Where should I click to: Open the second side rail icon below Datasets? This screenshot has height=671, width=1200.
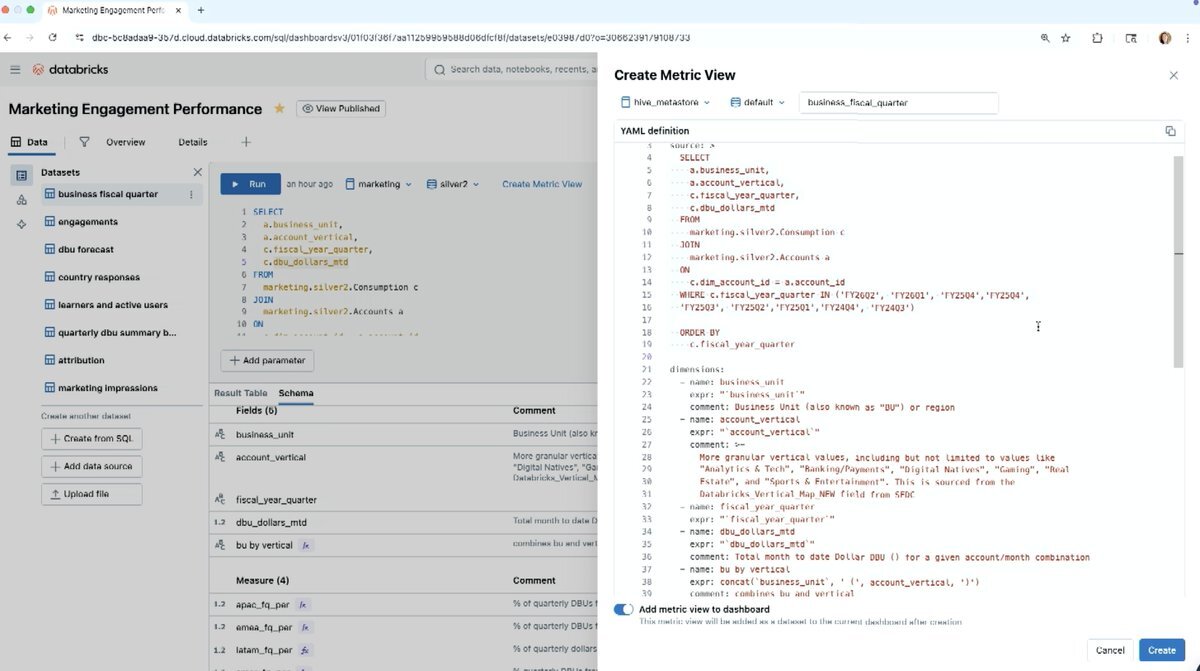pos(22,200)
